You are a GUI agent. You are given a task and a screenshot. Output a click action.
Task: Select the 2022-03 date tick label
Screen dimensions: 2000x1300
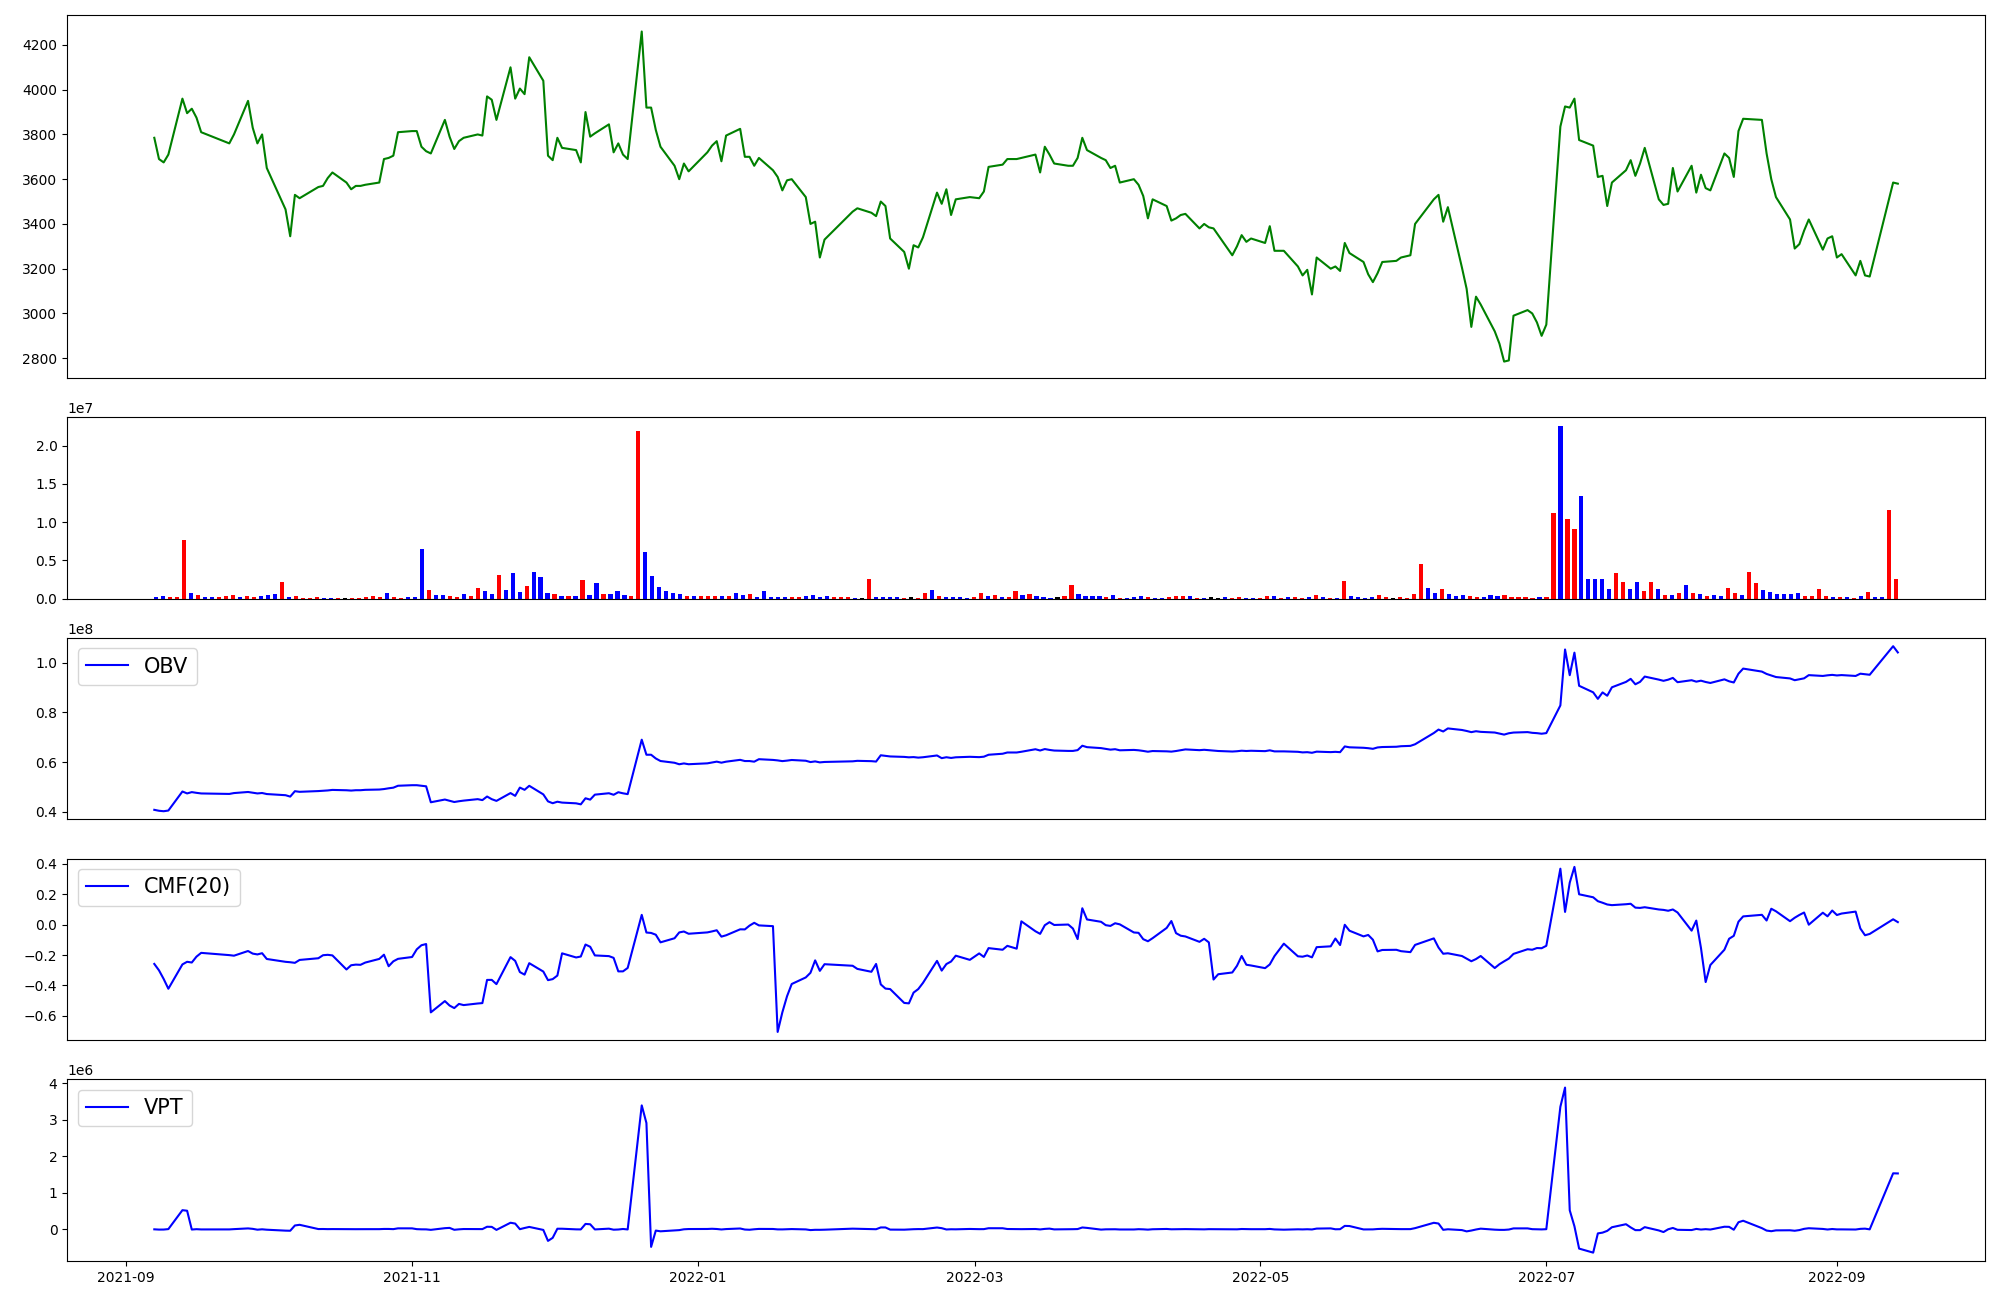tap(974, 1277)
